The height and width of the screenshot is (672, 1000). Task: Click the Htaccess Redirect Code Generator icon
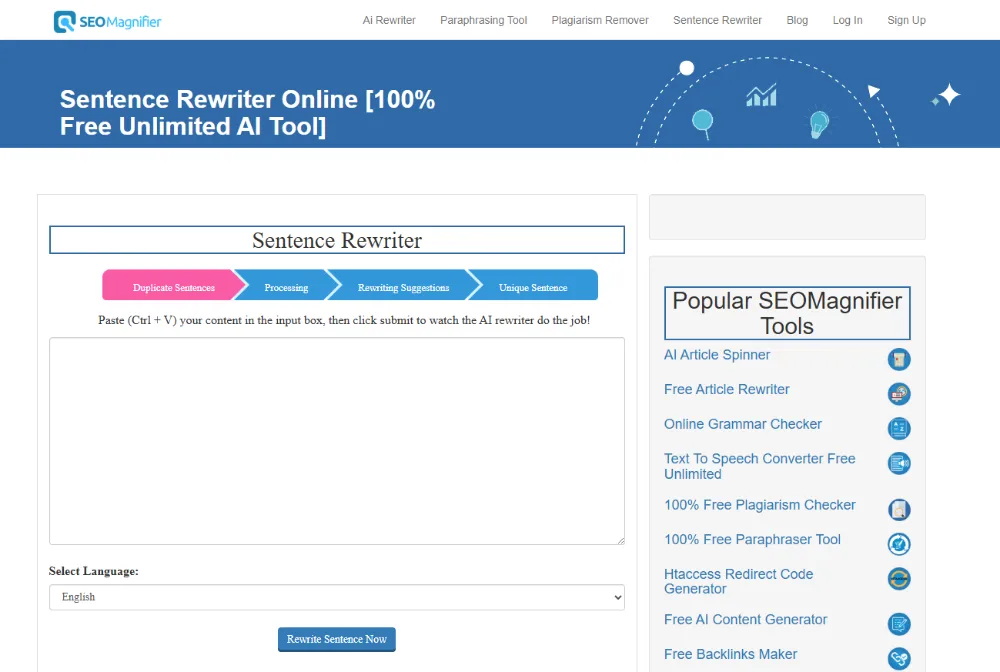point(899,579)
